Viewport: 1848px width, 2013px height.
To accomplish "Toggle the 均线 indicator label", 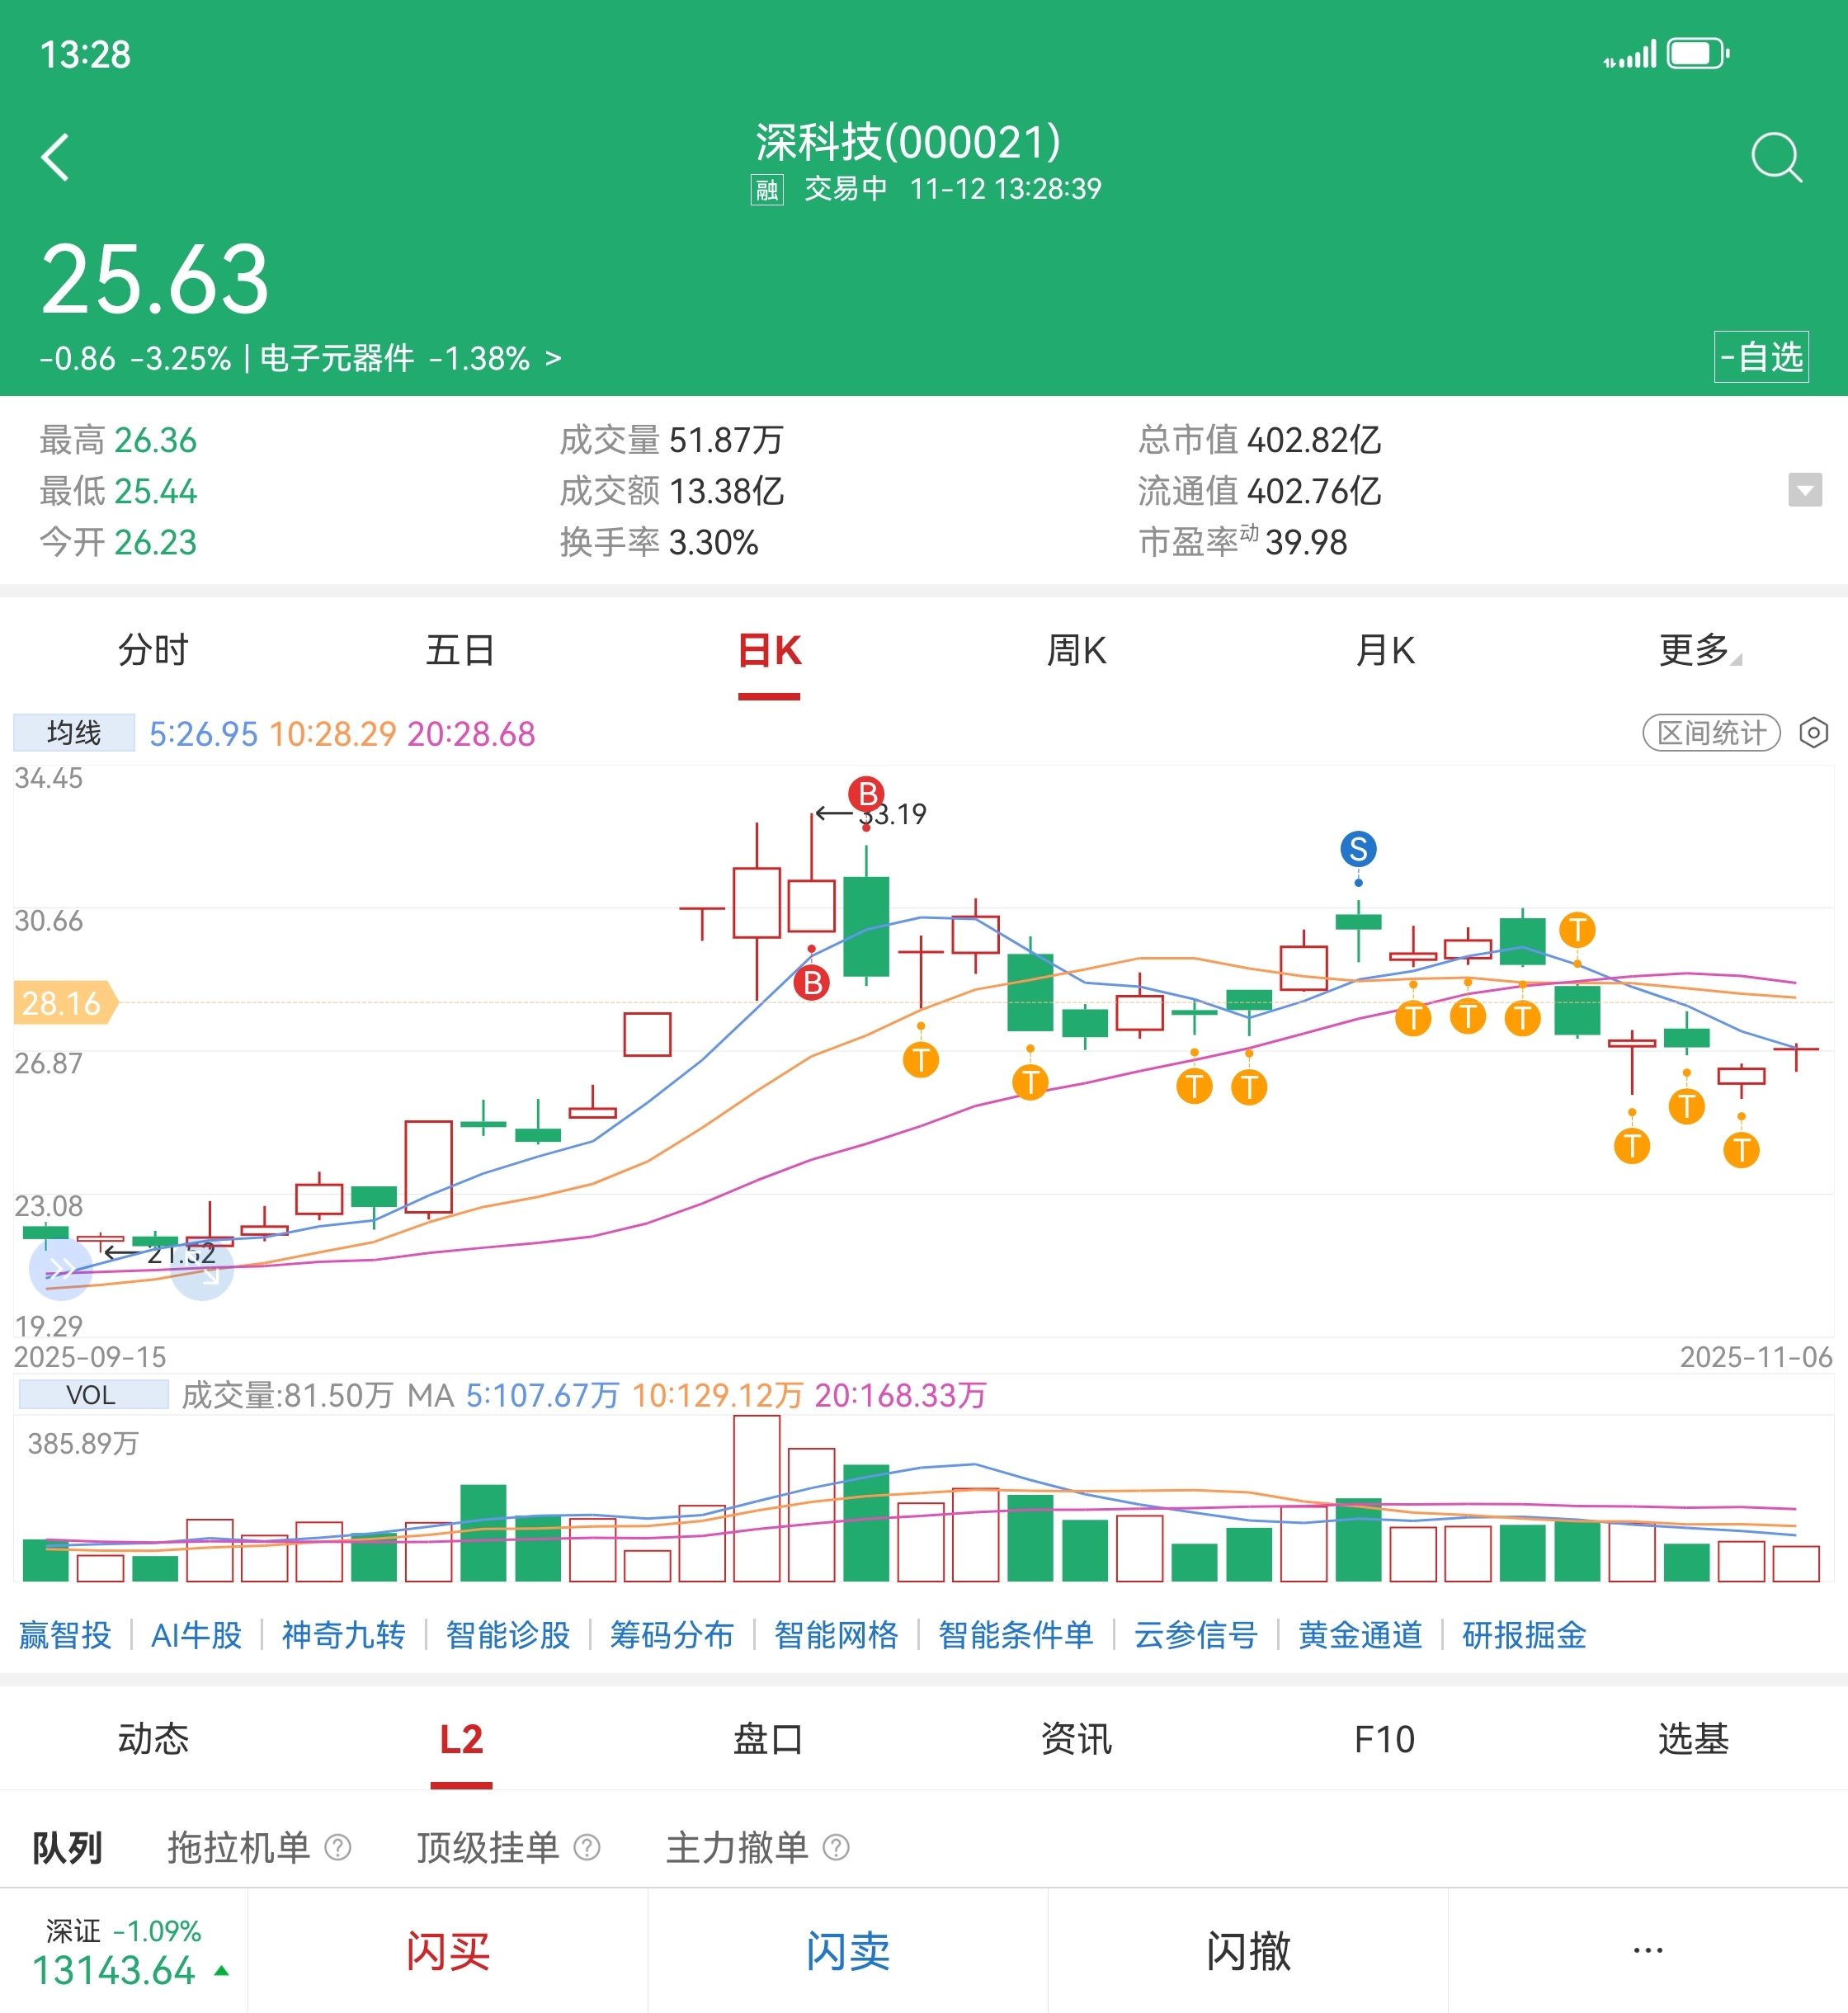I will (74, 733).
